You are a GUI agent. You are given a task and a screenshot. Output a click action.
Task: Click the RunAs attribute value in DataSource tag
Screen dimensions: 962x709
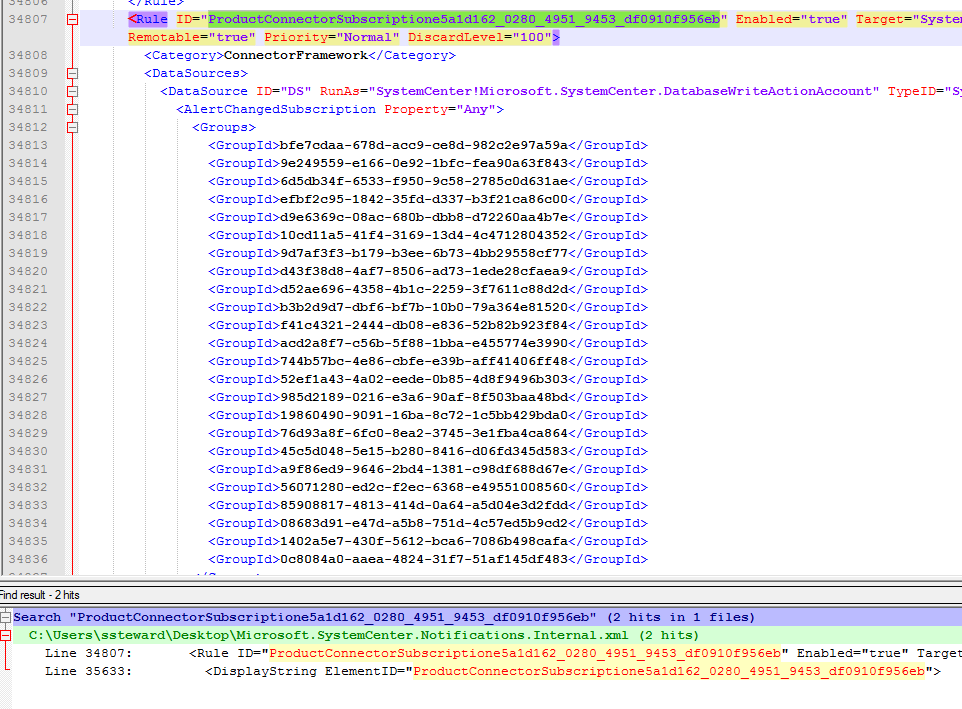[623, 91]
